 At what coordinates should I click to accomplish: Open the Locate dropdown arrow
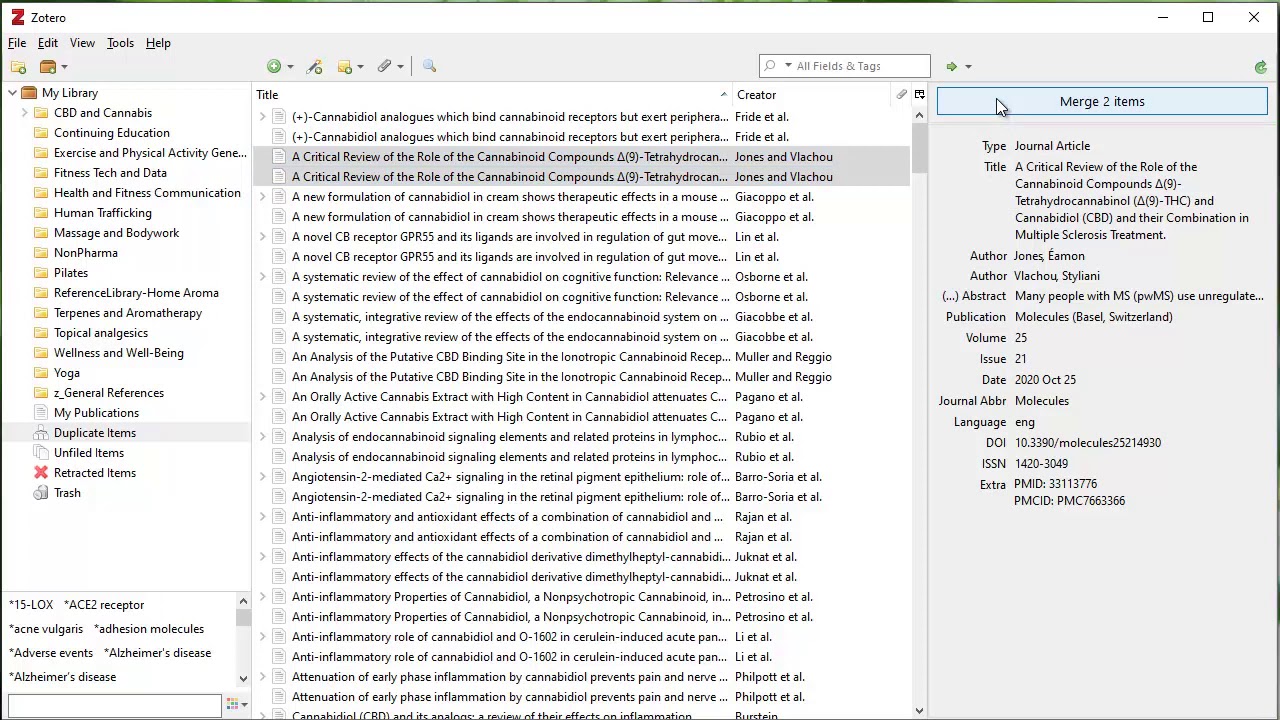[968, 67]
